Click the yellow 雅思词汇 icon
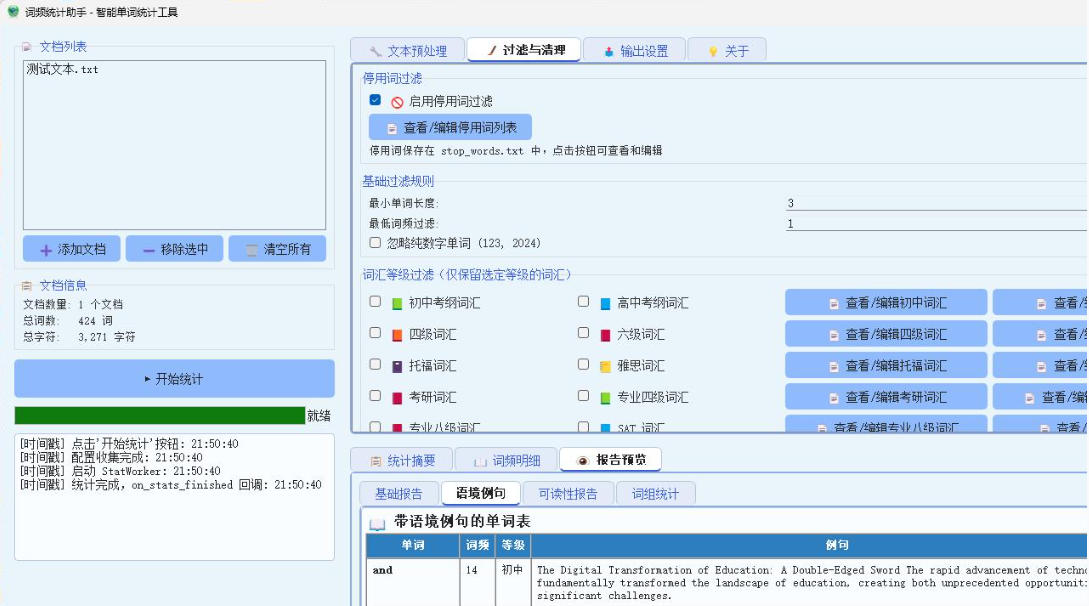Image resolution: width=1089 pixels, height=606 pixels. point(605,367)
